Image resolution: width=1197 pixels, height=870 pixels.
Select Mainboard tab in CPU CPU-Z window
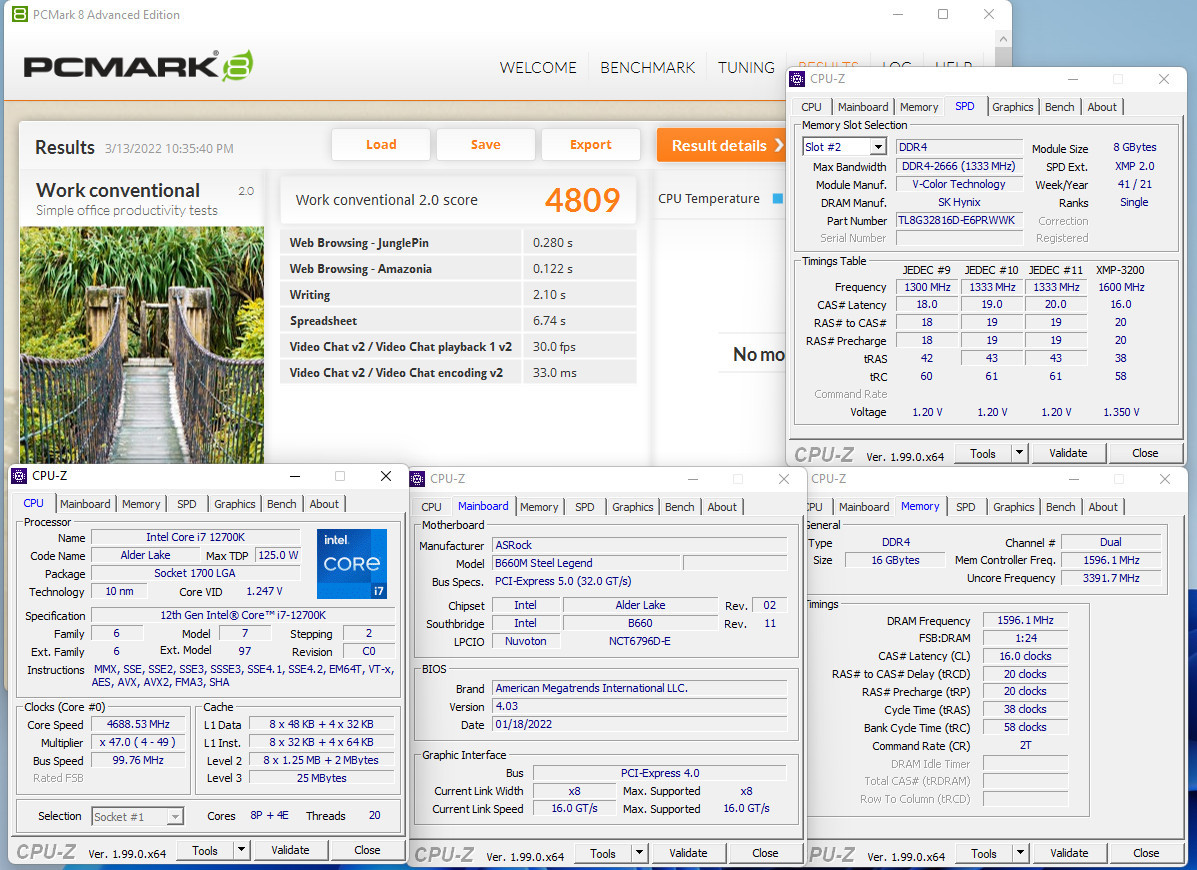(x=85, y=504)
